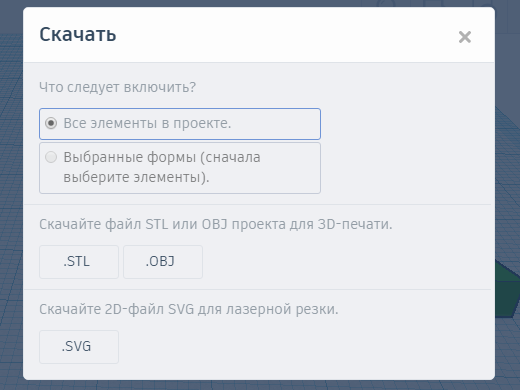
Task: Click empty dialog area right of .SVG button
Action: (x=300, y=347)
